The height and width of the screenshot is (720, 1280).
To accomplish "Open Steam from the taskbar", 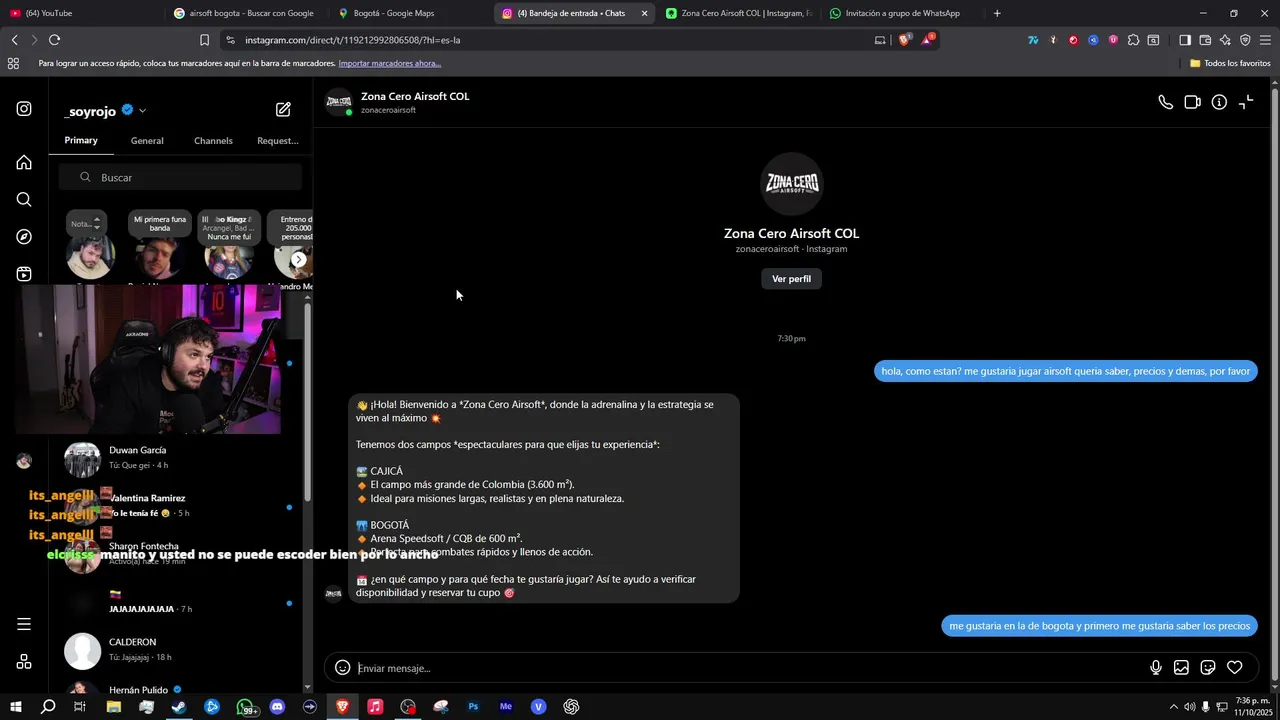I will (179, 706).
